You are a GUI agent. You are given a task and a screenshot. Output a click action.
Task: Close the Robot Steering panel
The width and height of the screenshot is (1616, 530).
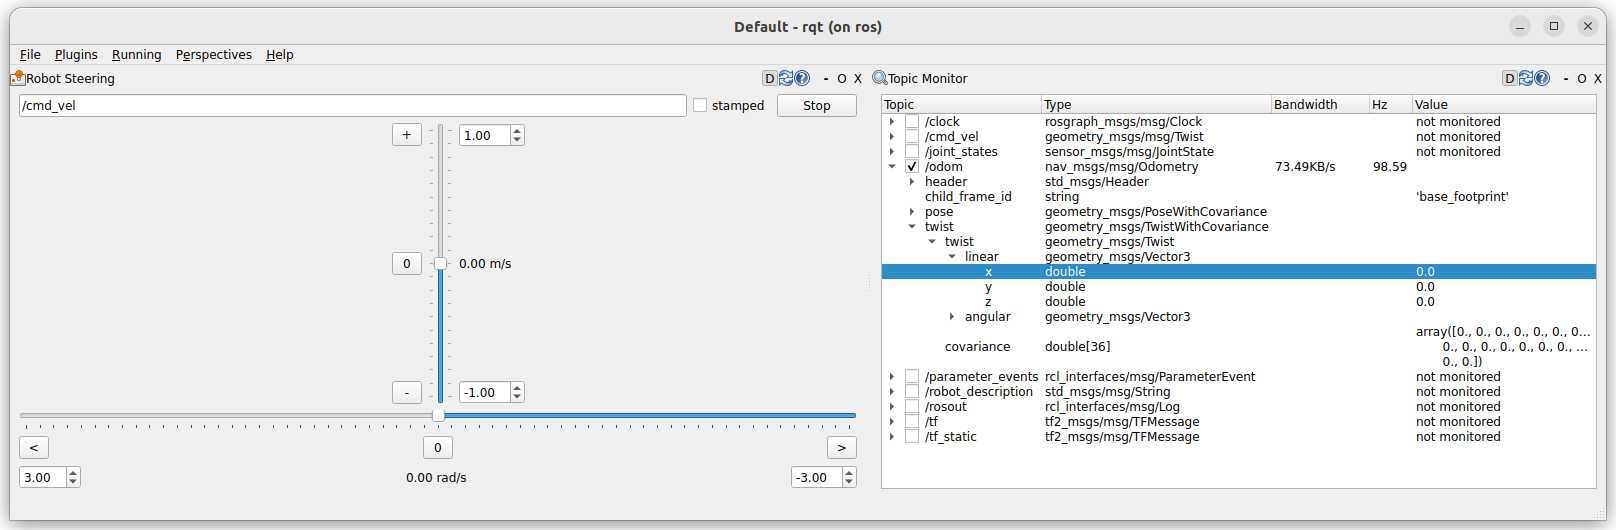pyautogui.click(x=858, y=78)
